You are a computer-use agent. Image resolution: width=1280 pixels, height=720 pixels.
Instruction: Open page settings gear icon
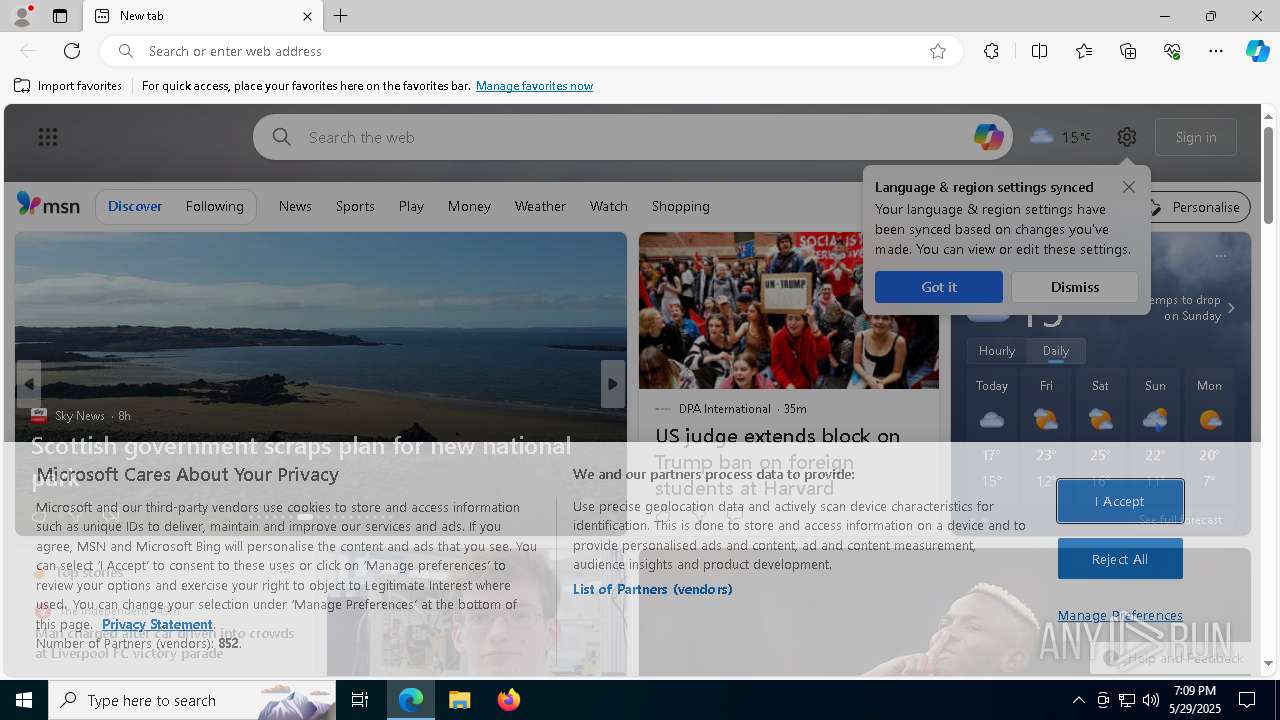pos(1127,137)
